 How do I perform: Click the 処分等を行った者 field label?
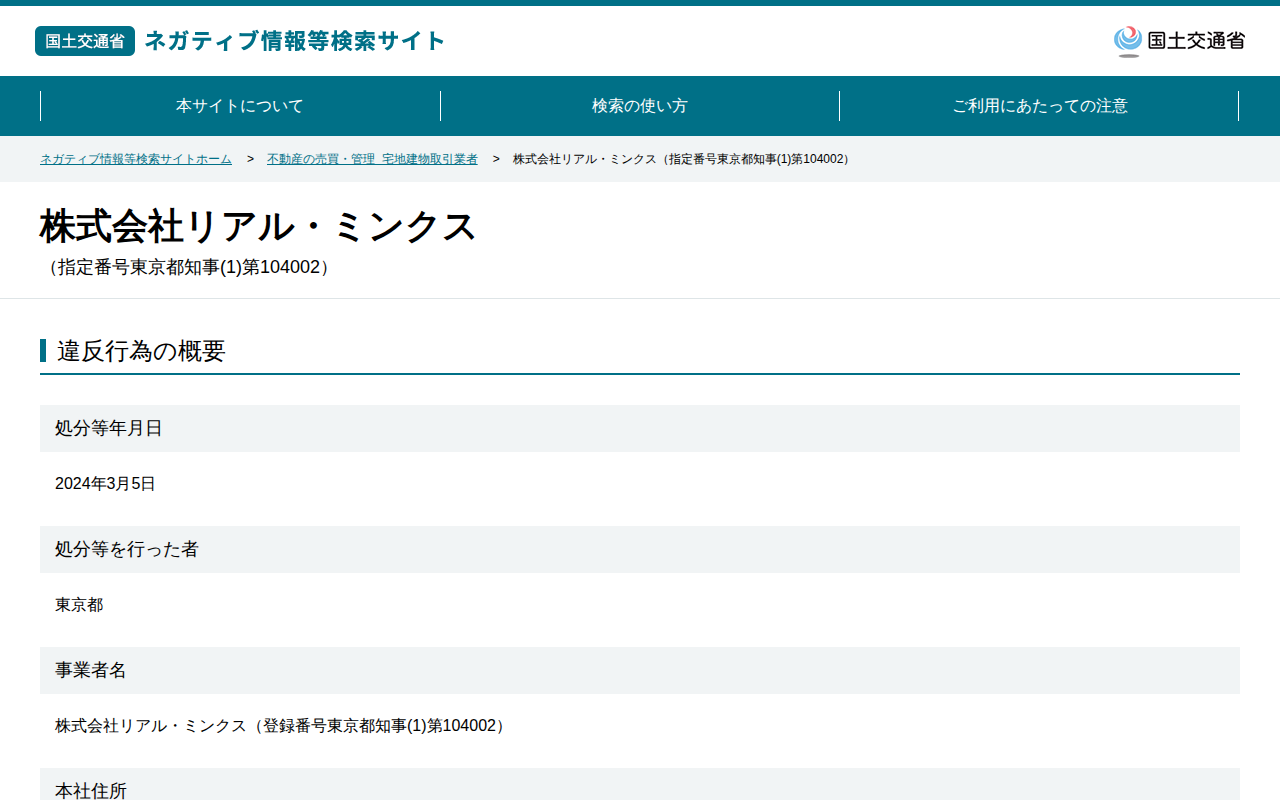(x=127, y=549)
